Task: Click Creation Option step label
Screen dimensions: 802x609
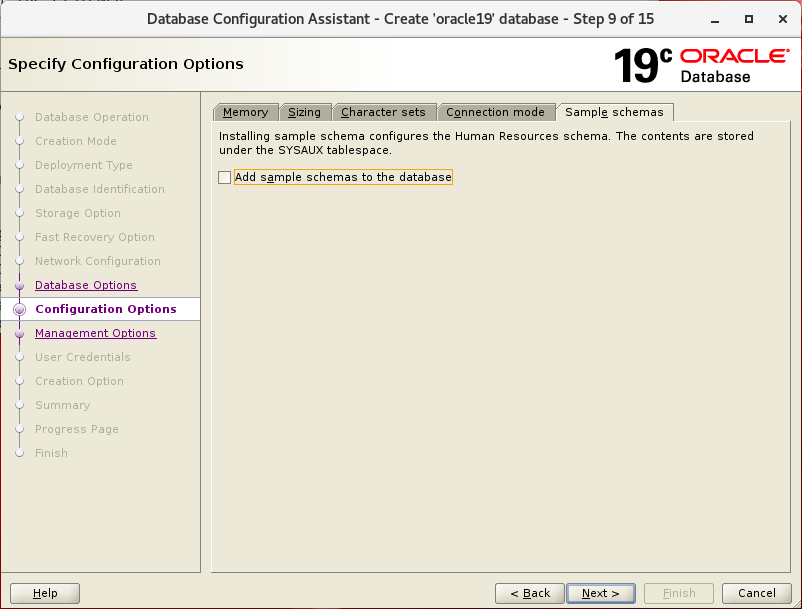Action: 79,381
